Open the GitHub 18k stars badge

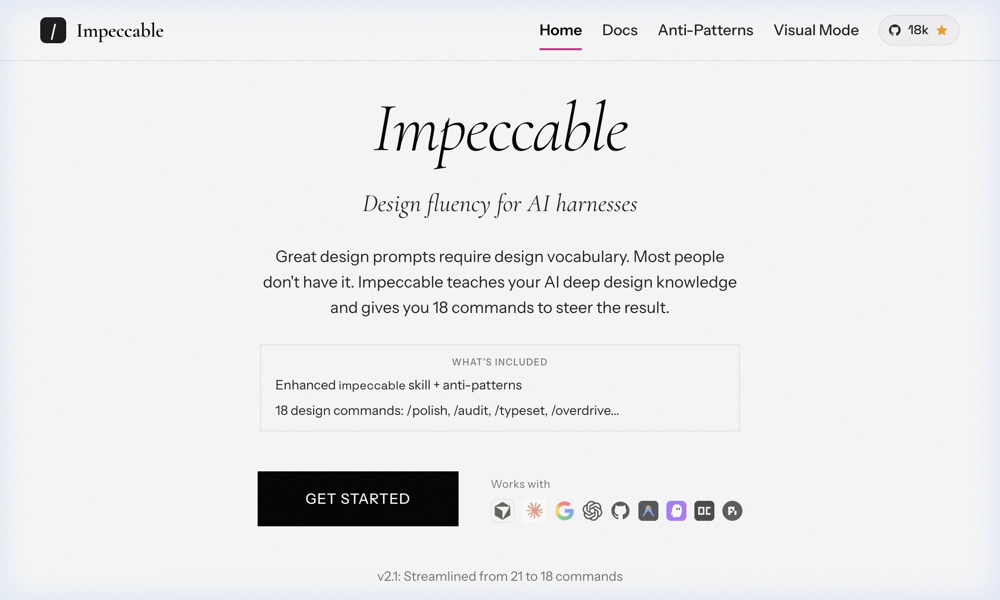[917, 30]
